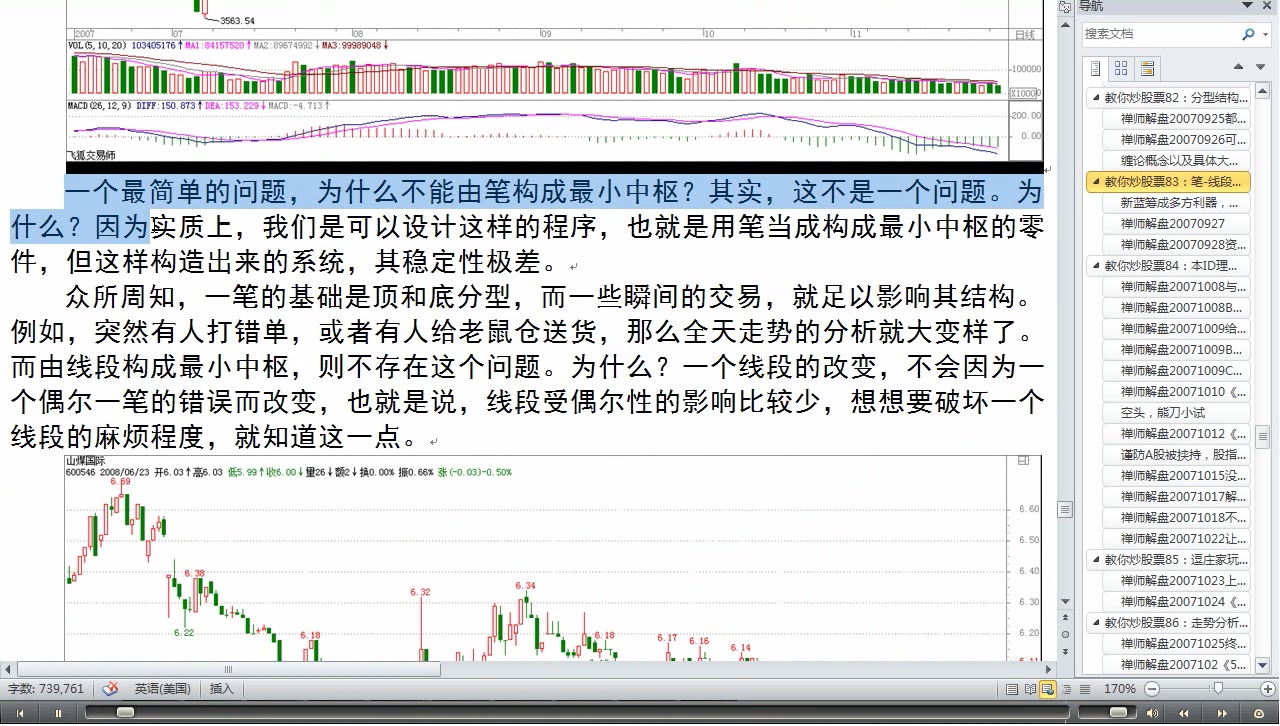
Task: Switch to search results view in navigation pane
Action: [1147, 68]
